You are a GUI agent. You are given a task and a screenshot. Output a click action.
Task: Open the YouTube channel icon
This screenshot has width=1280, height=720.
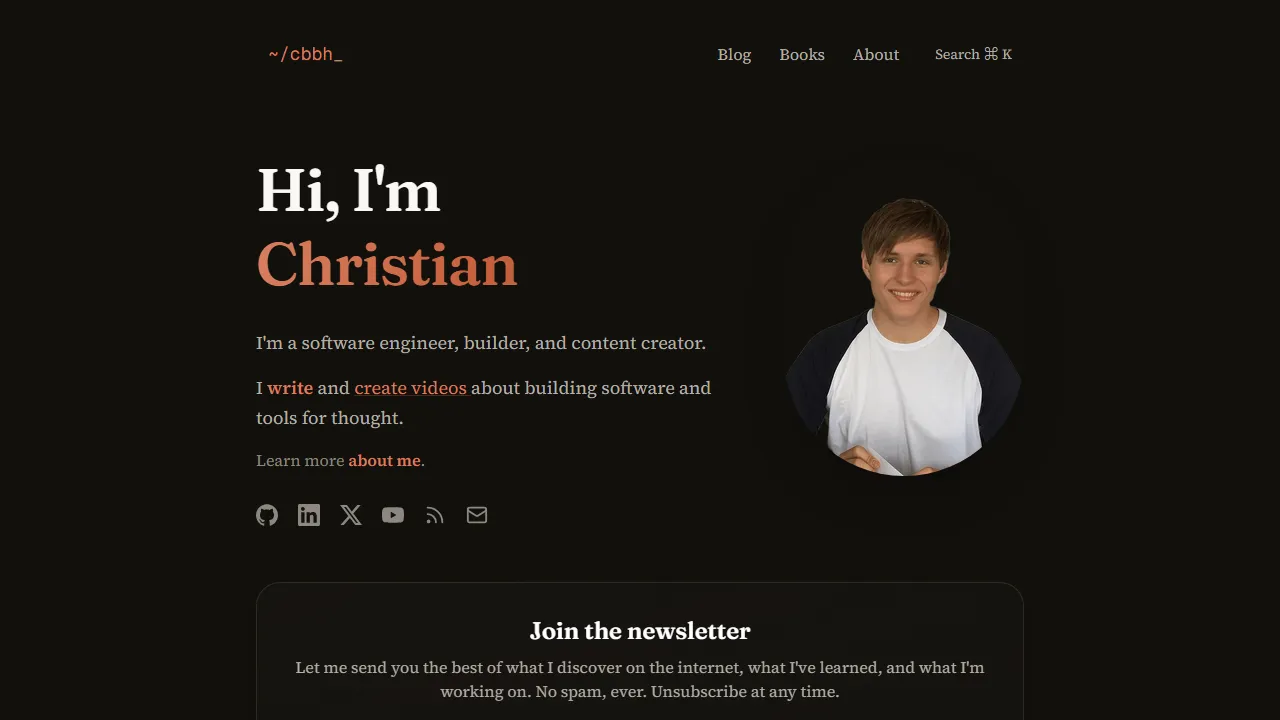coord(393,515)
